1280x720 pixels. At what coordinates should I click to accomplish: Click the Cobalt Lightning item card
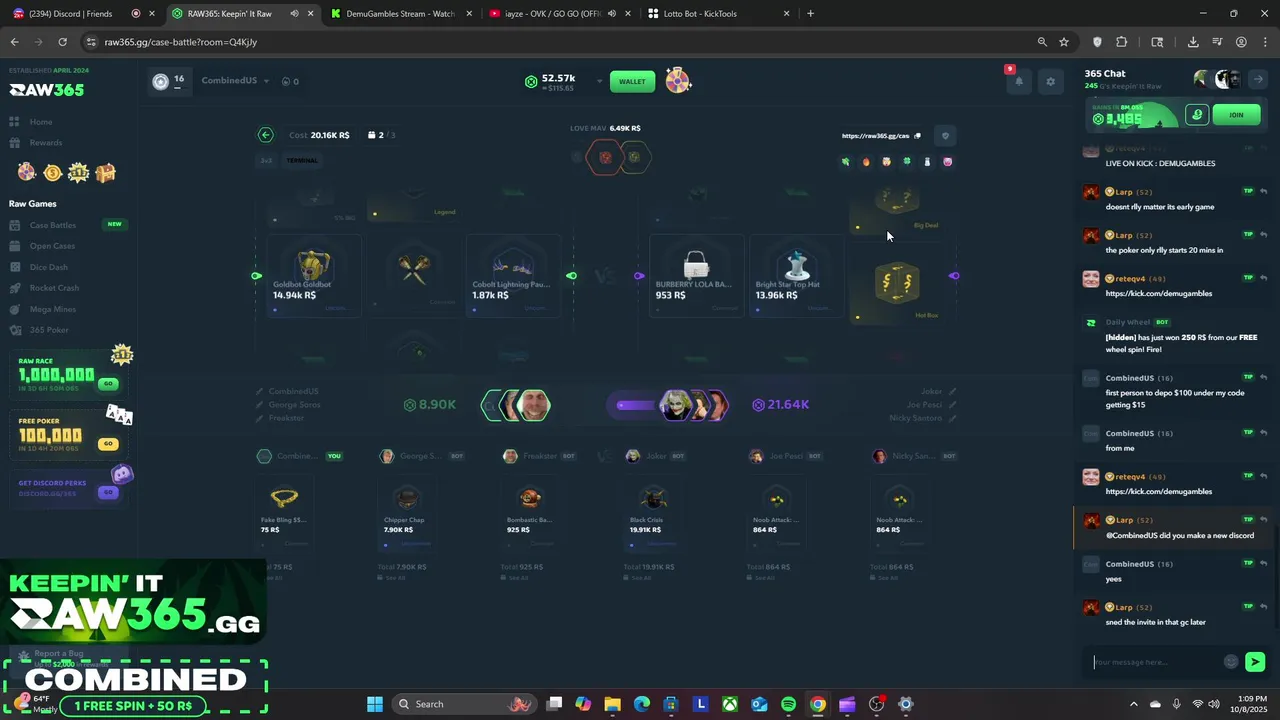513,276
